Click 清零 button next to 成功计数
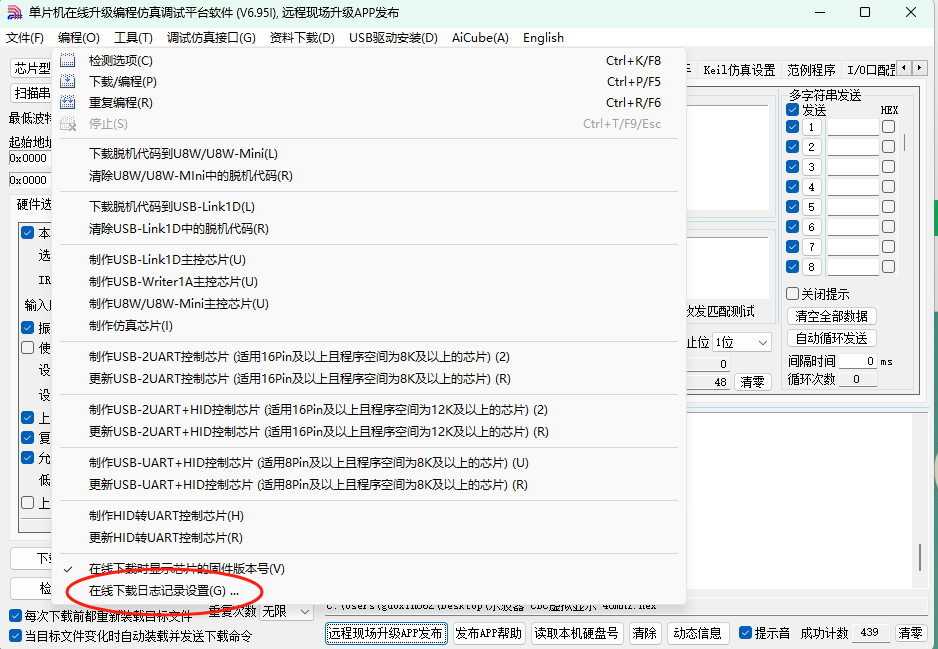Screen dimensions: 938x649 (x=910, y=633)
